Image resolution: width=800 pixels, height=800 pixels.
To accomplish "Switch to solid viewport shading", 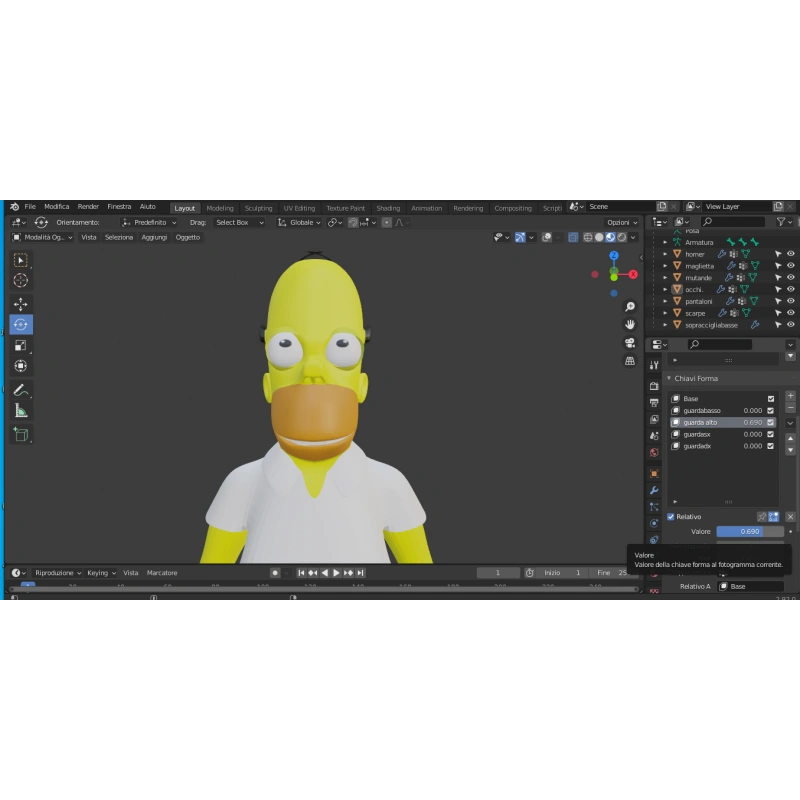I will tap(599, 237).
